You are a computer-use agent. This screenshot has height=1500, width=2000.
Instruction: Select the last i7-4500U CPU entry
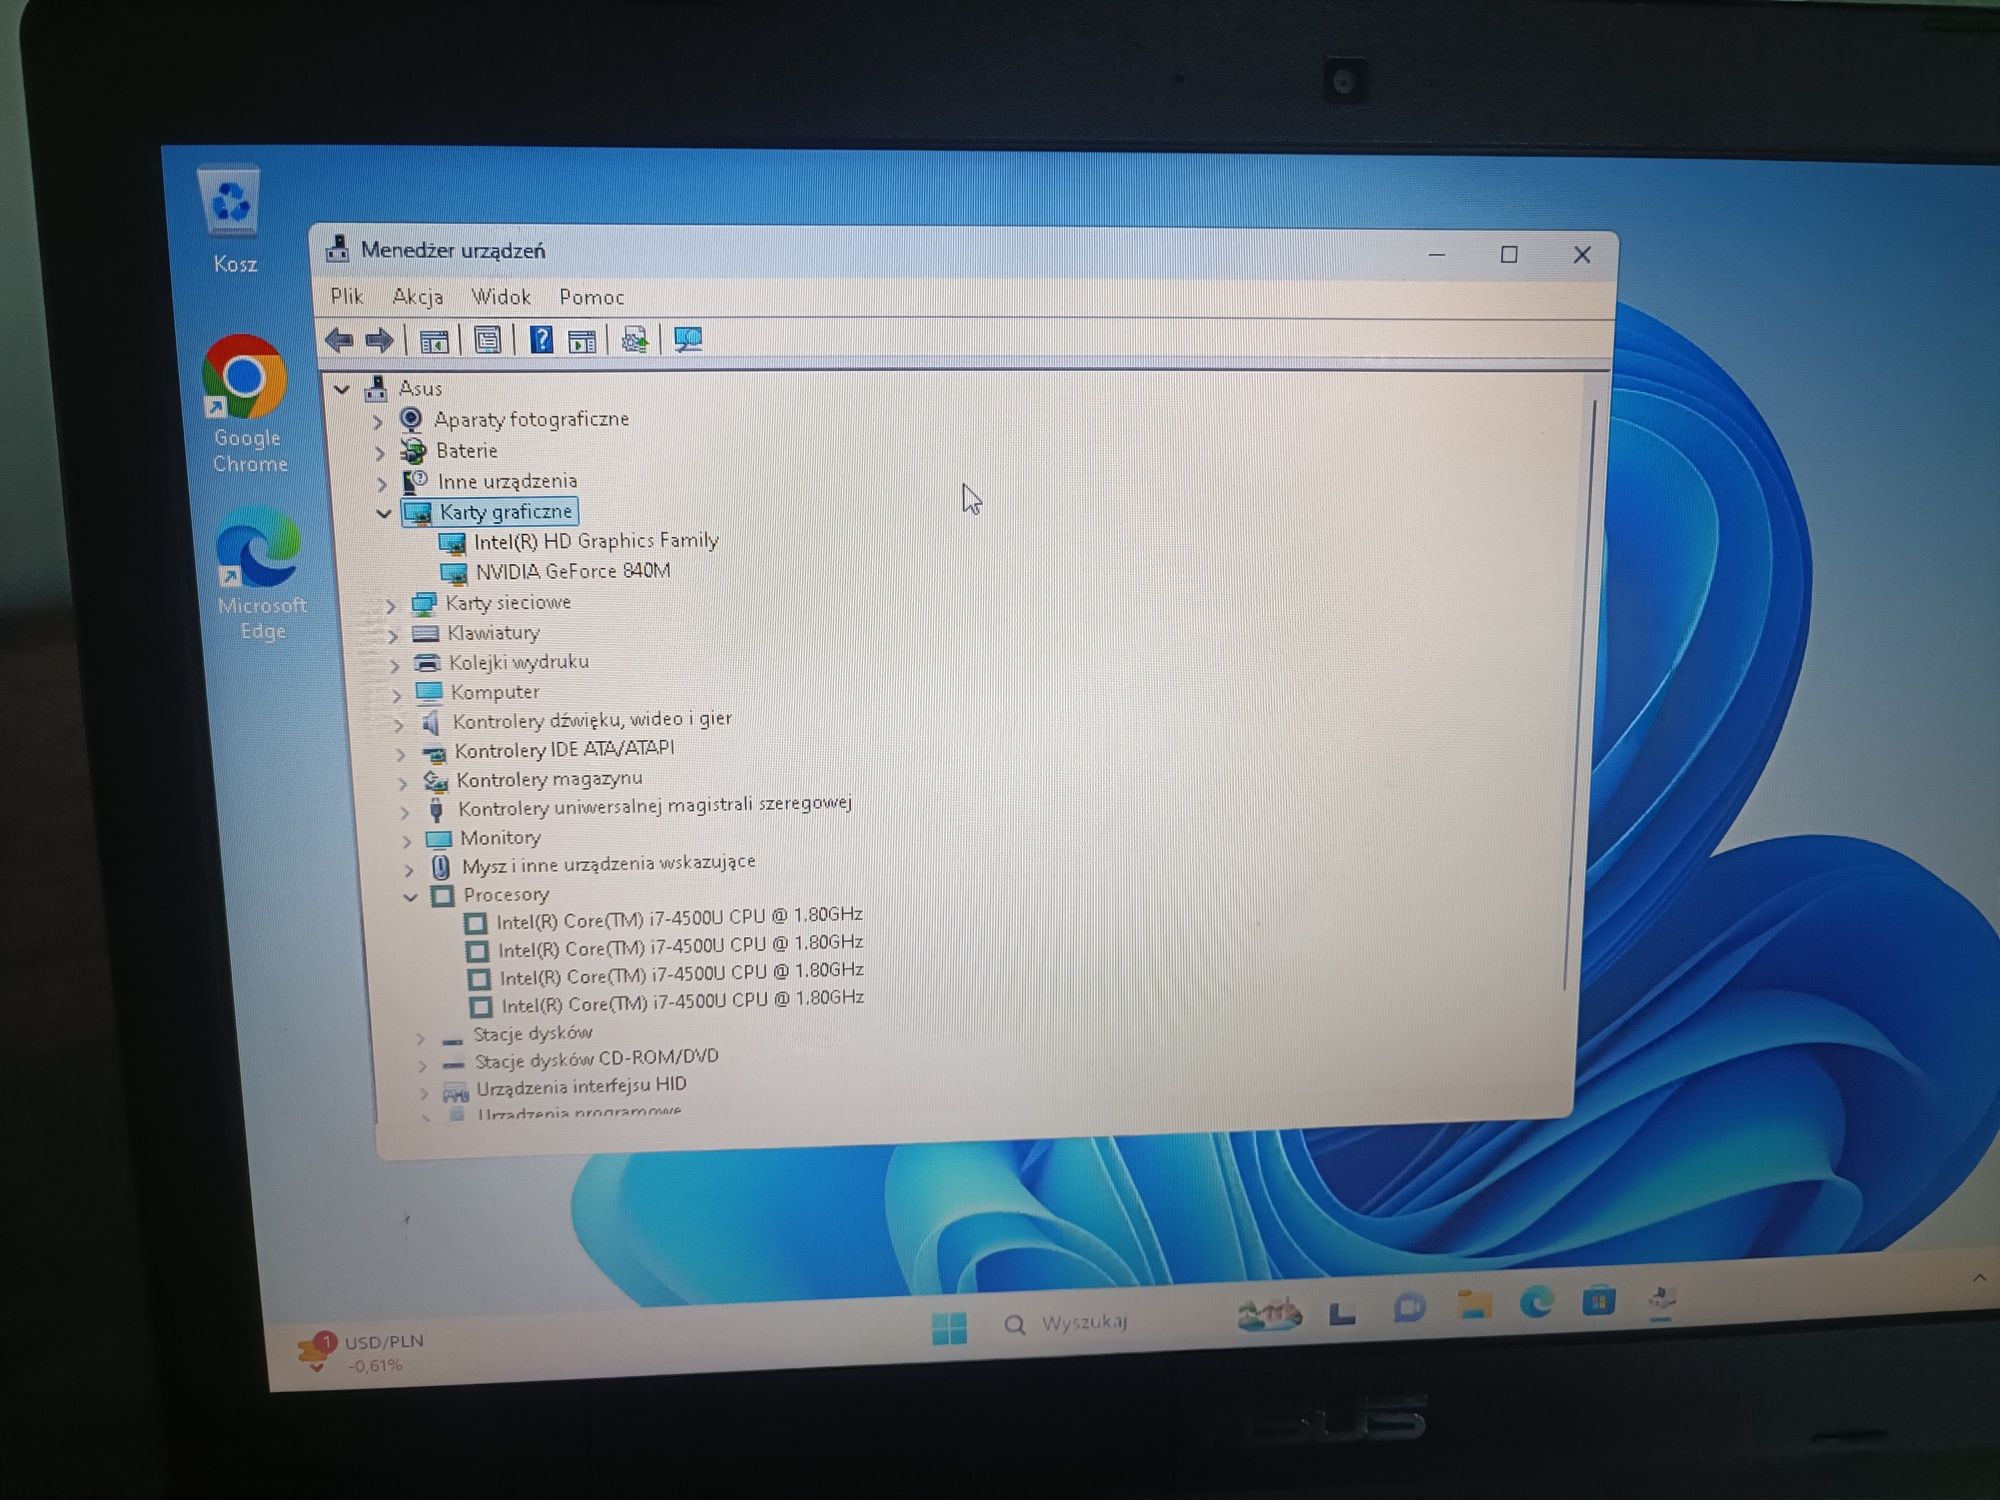[682, 1001]
